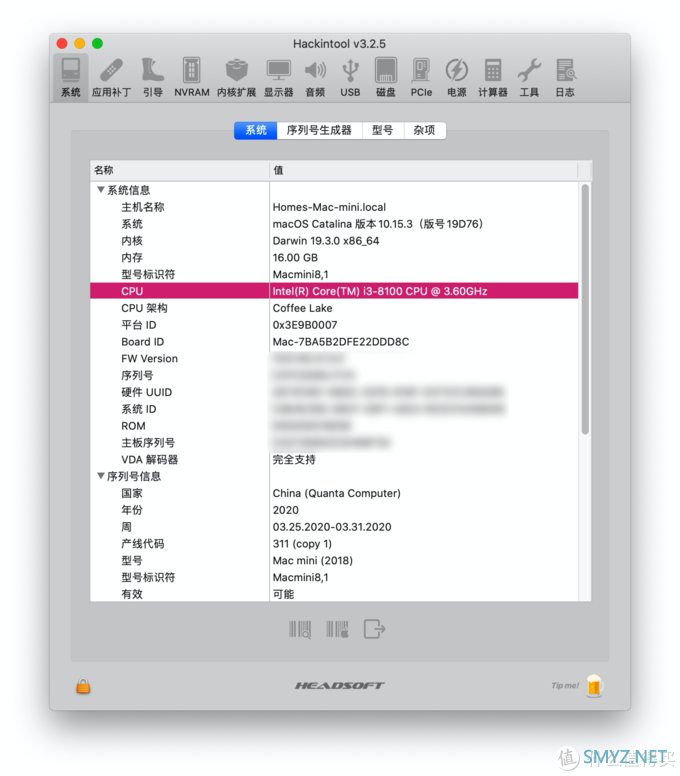Viewport: 680px width, 776px height.
Task: Select the 硬件 UUID row
Action: click(334, 392)
